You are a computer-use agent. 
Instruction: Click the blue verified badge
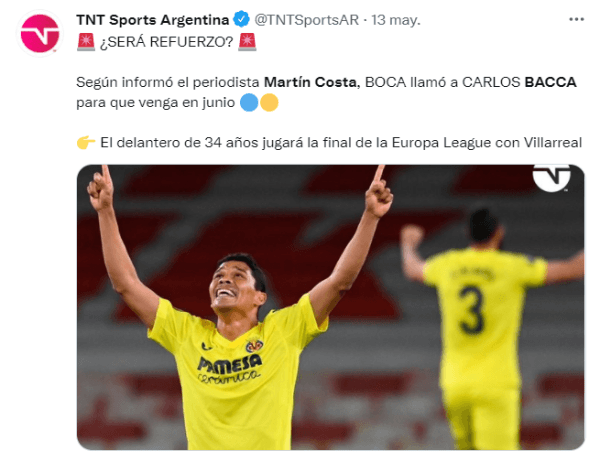click(x=241, y=20)
